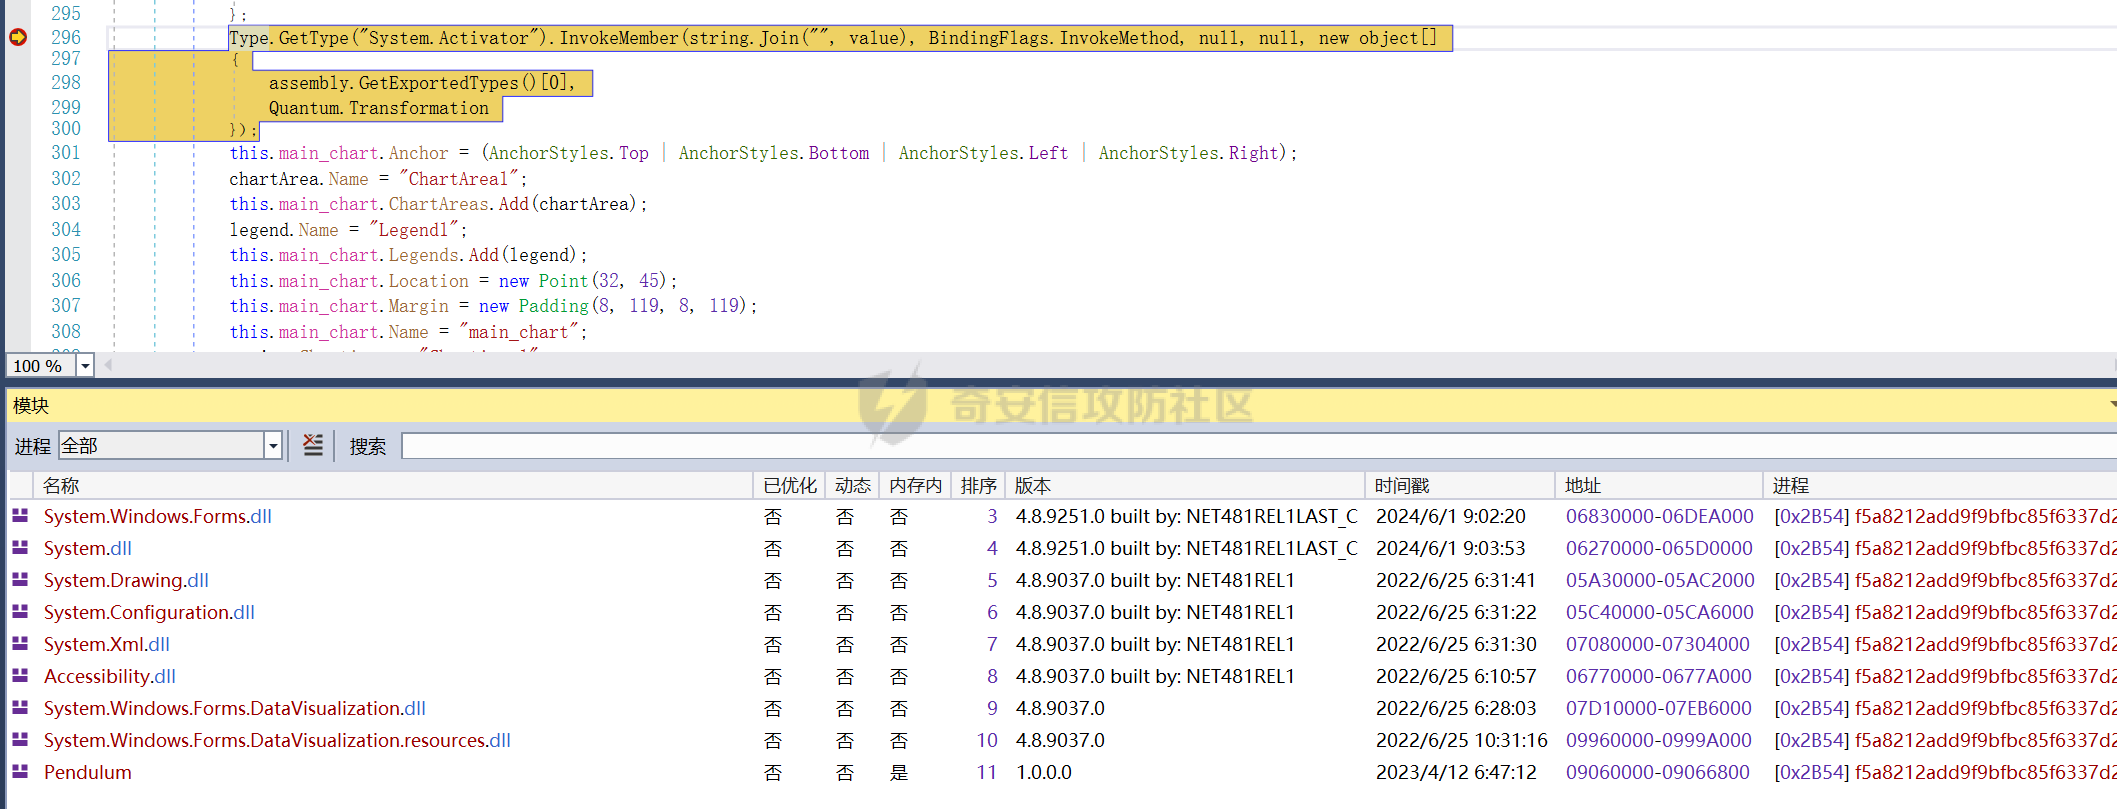
Task: Select the System.Xml.dll module icon
Action: click(x=20, y=644)
